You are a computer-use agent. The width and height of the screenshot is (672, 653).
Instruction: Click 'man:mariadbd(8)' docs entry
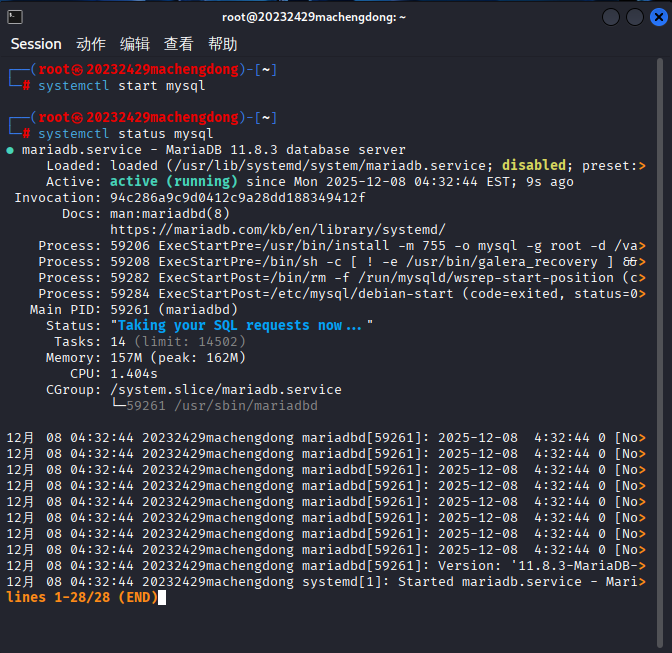170,214
